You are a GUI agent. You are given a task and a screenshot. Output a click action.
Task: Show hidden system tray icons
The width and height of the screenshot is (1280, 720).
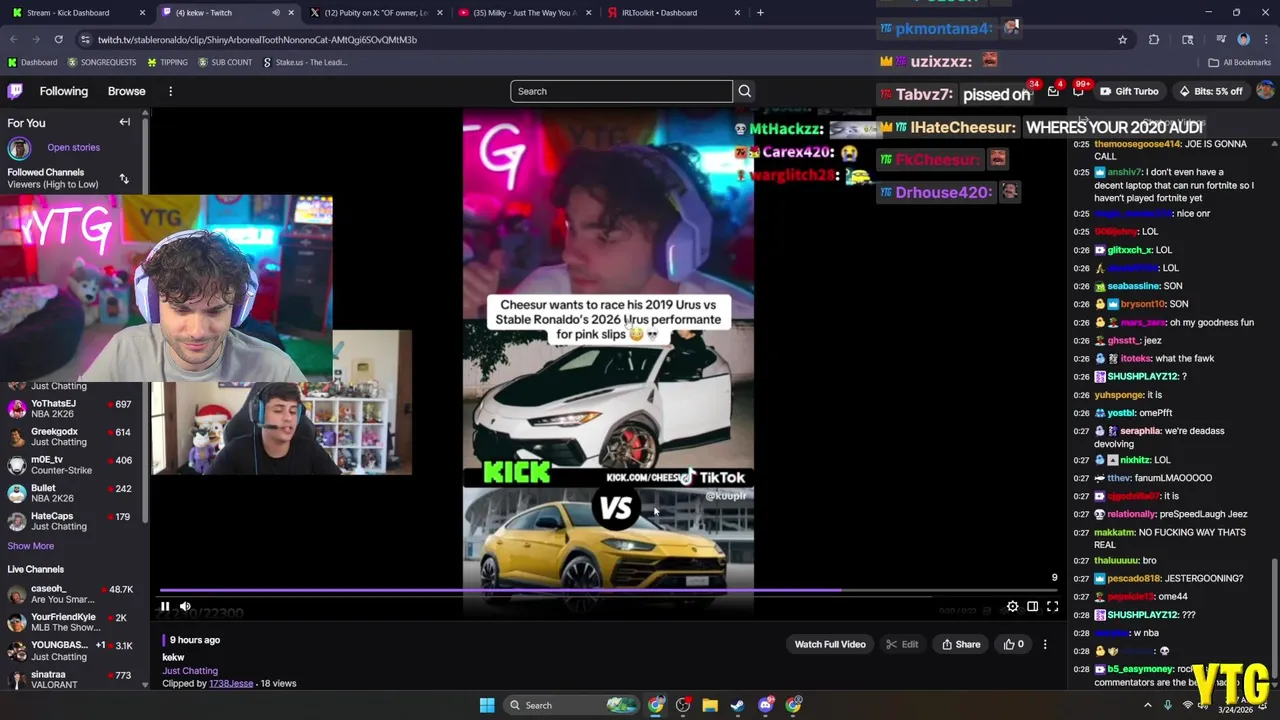pos(1147,705)
